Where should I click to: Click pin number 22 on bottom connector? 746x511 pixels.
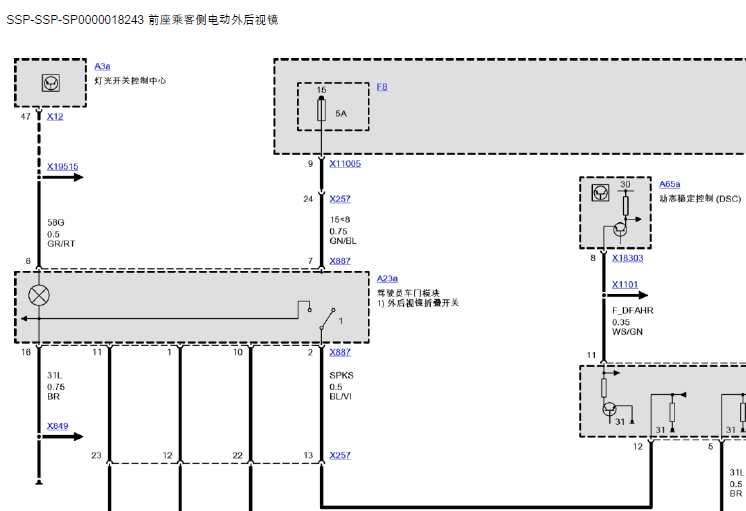238,455
